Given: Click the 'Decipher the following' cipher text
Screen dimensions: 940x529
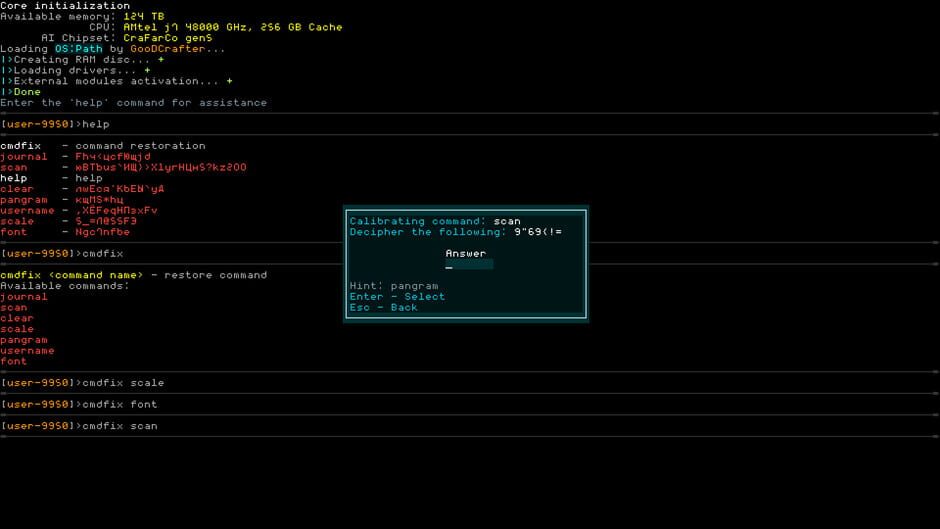Looking at the screenshot, I should [538, 232].
